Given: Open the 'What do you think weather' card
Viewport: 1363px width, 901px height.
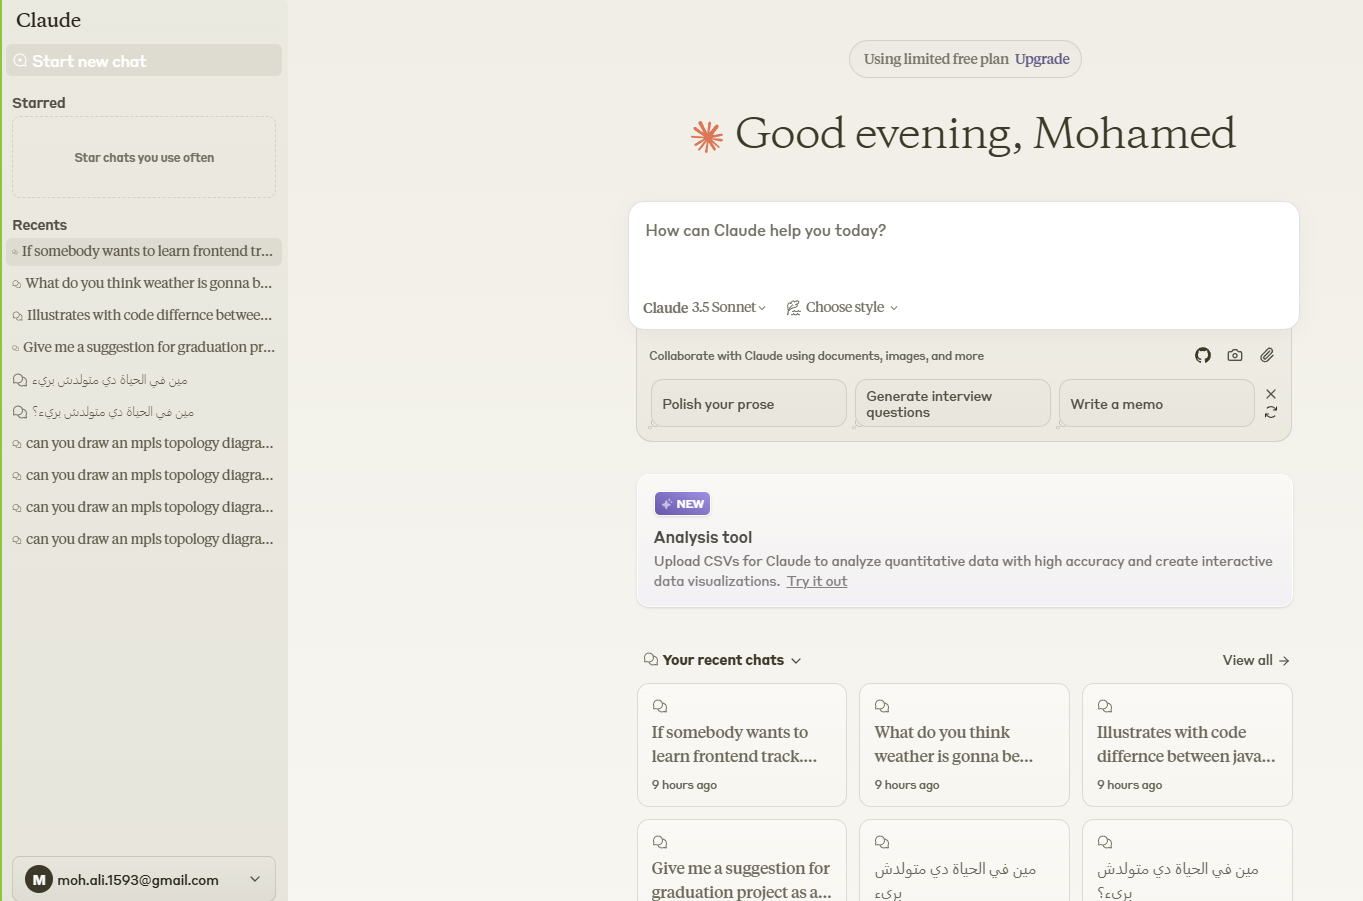Looking at the screenshot, I should [964, 745].
